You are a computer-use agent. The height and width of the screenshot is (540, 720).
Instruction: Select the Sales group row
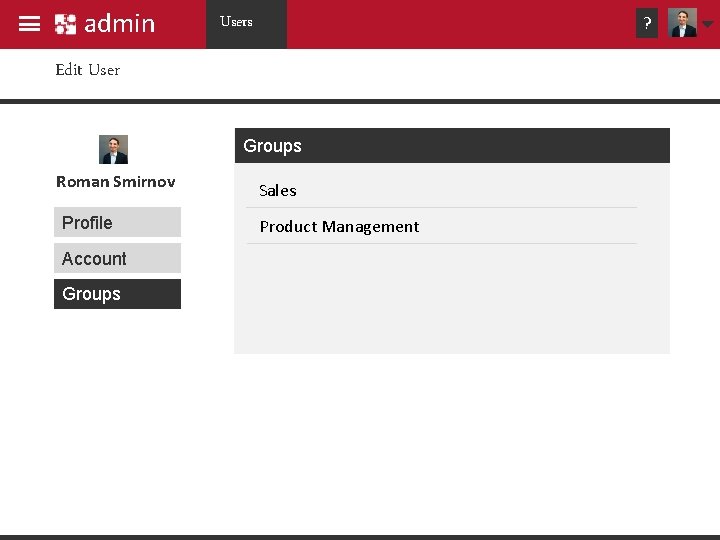click(441, 191)
